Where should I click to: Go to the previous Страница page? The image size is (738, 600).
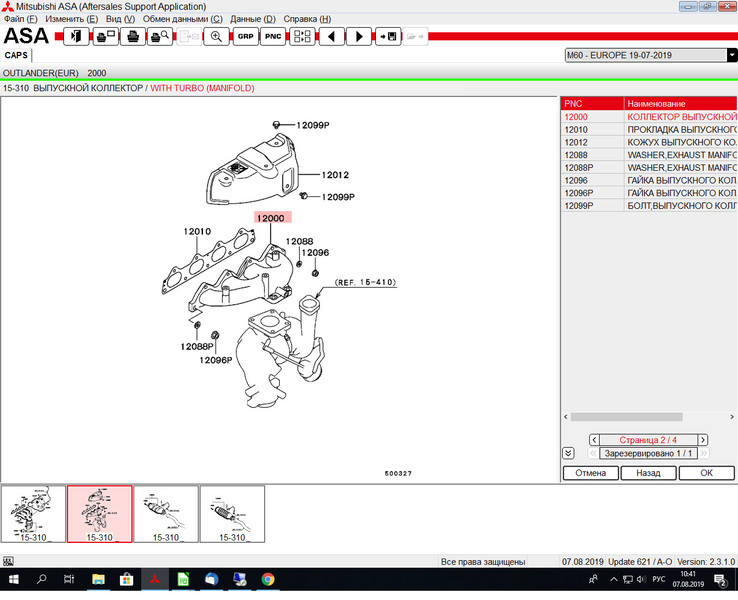(594, 440)
